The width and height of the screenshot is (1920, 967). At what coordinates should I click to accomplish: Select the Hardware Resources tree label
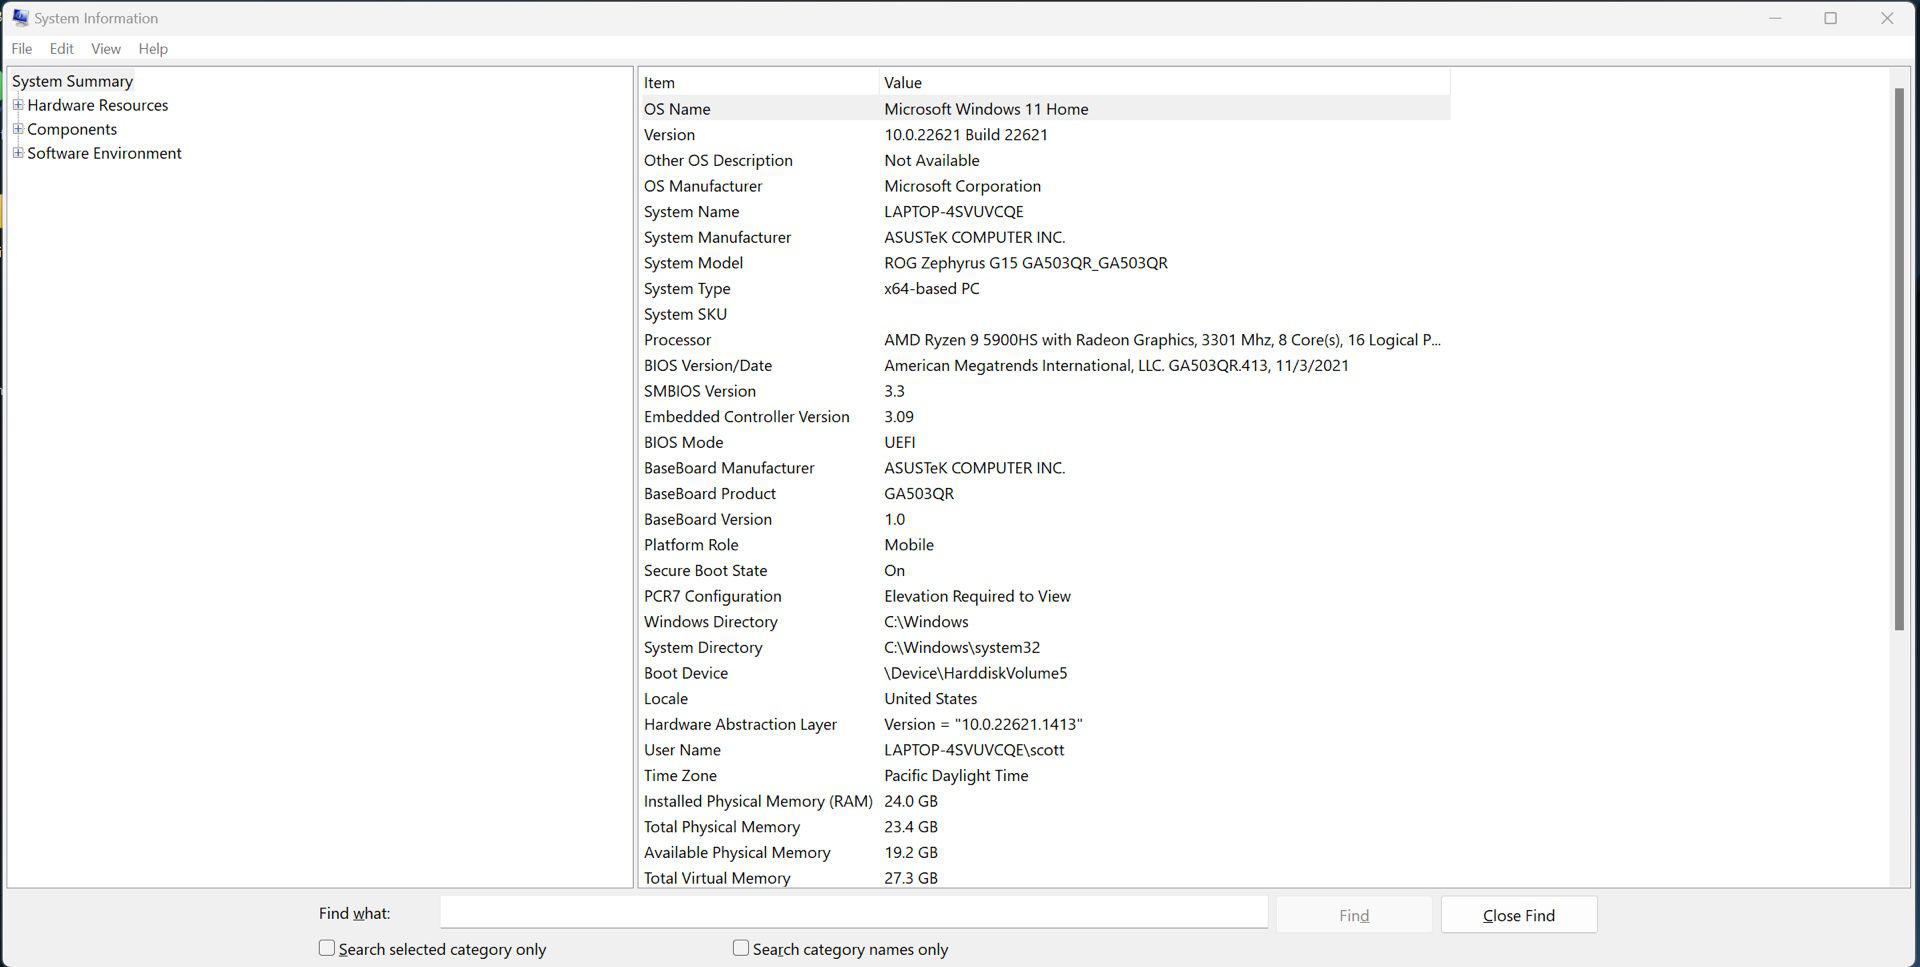point(98,105)
